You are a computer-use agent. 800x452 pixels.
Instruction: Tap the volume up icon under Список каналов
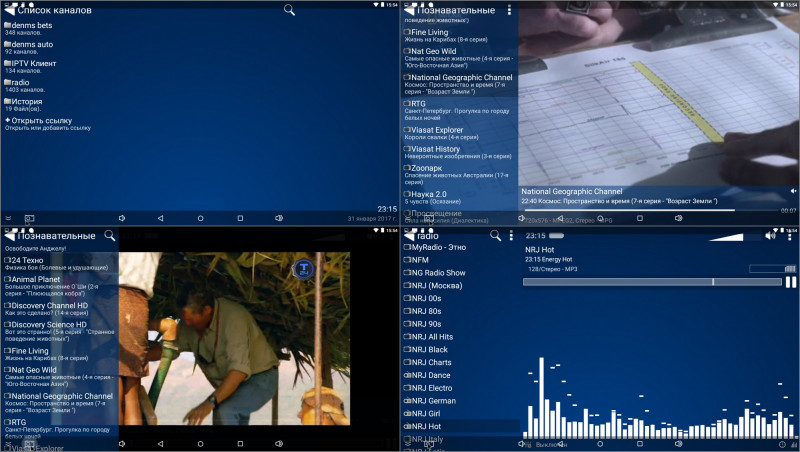pyautogui.click(x=279, y=218)
